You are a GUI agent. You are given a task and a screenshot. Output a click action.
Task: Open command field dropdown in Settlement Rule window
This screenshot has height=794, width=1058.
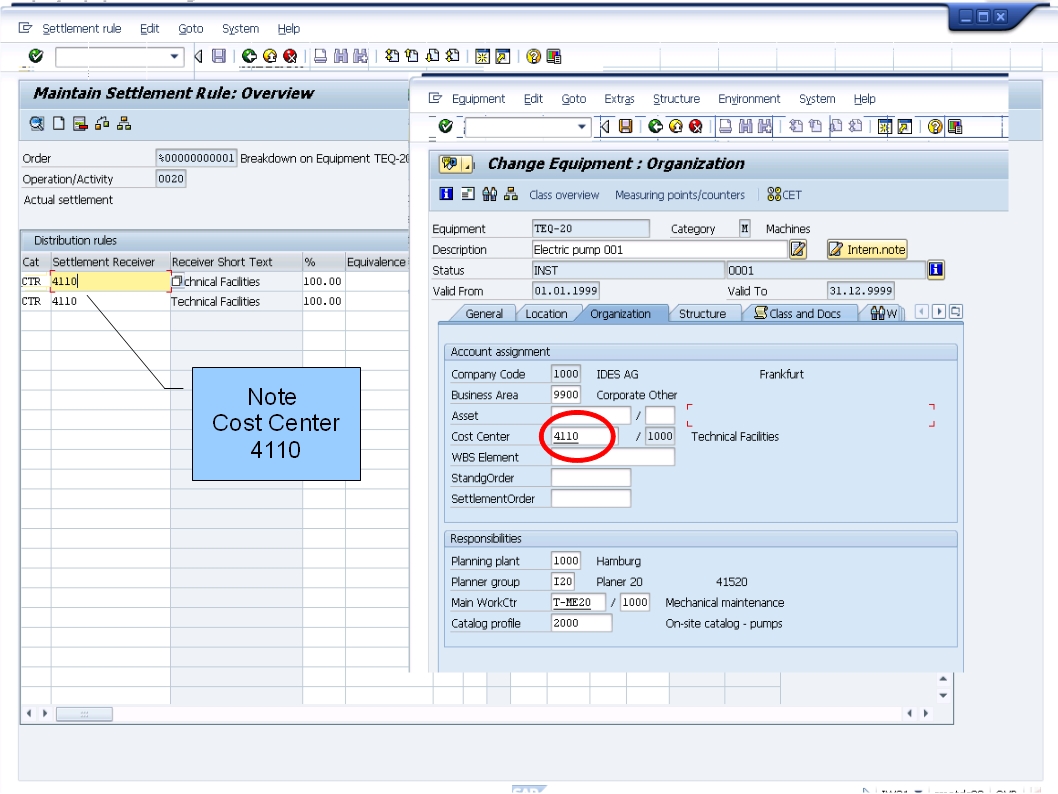[x=174, y=57]
